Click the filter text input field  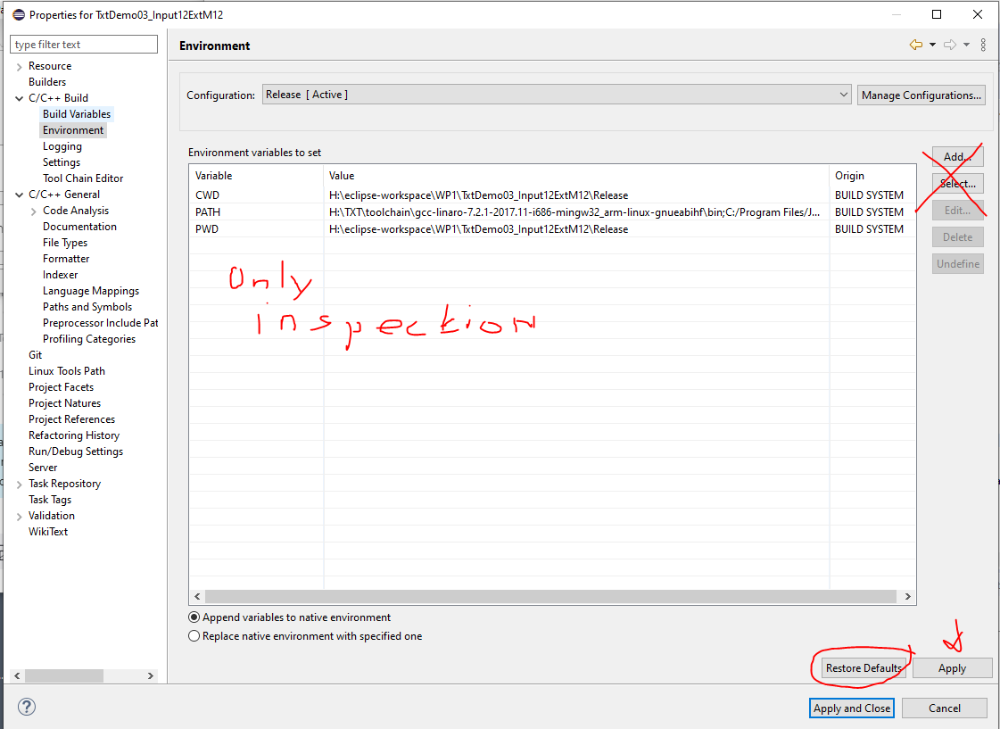coord(84,44)
